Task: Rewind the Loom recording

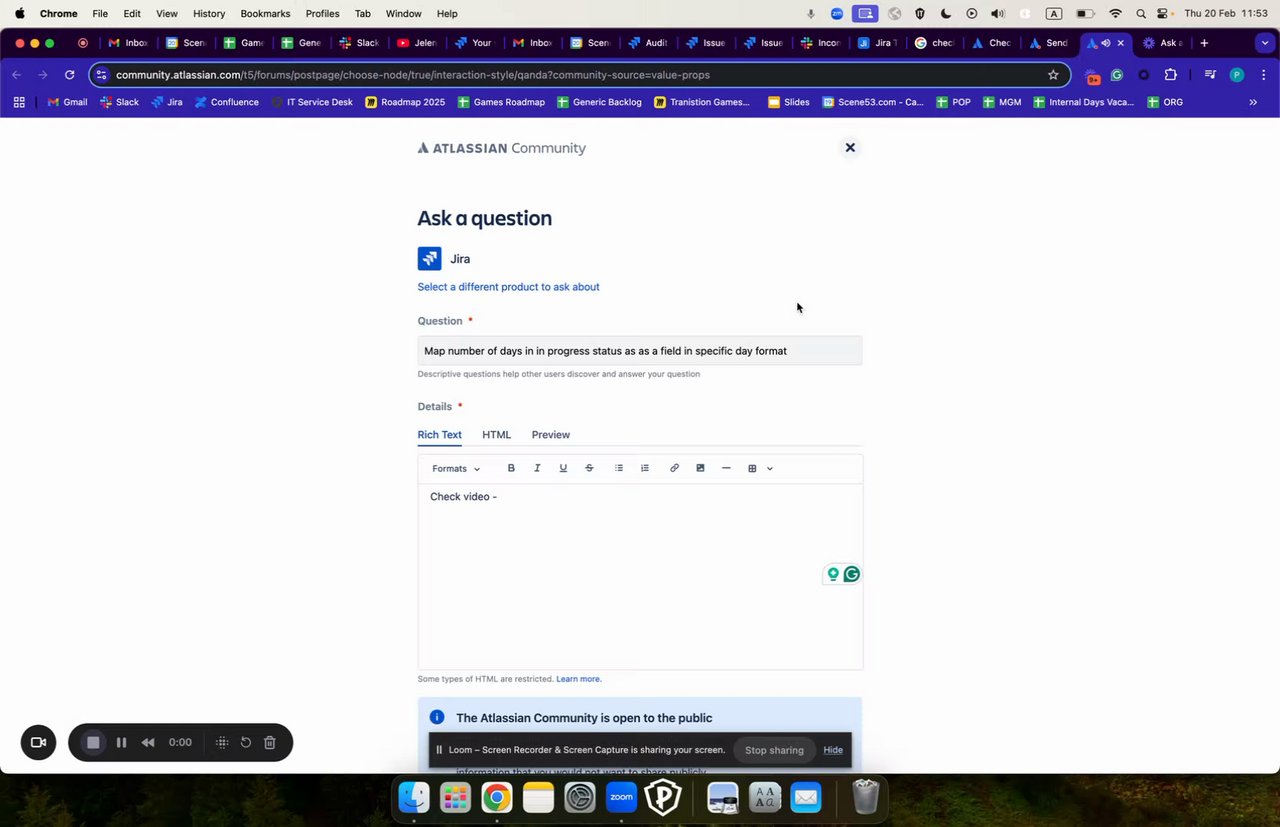Action: 148,743
